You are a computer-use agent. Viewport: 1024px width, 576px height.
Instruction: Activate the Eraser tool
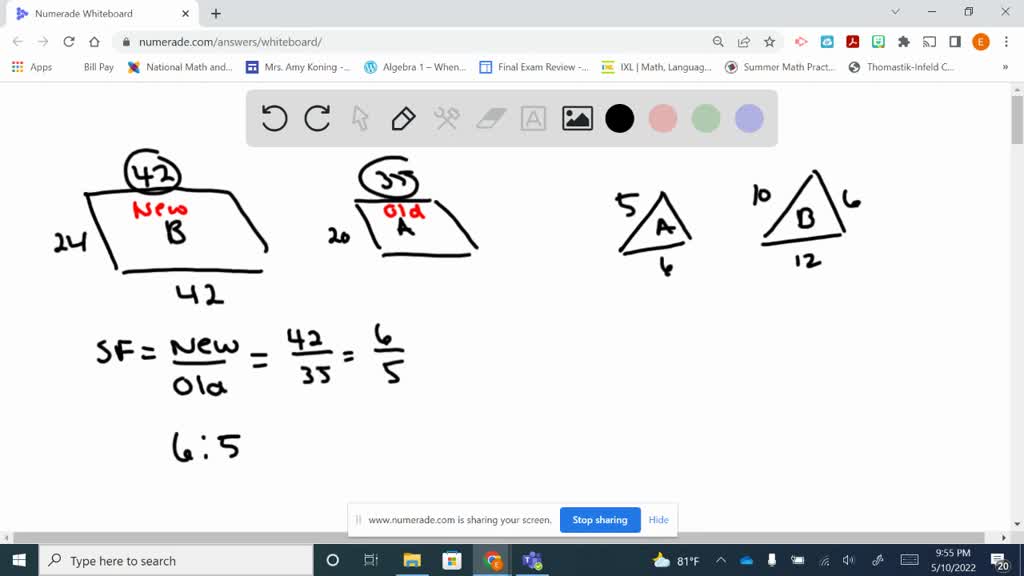coord(491,118)
